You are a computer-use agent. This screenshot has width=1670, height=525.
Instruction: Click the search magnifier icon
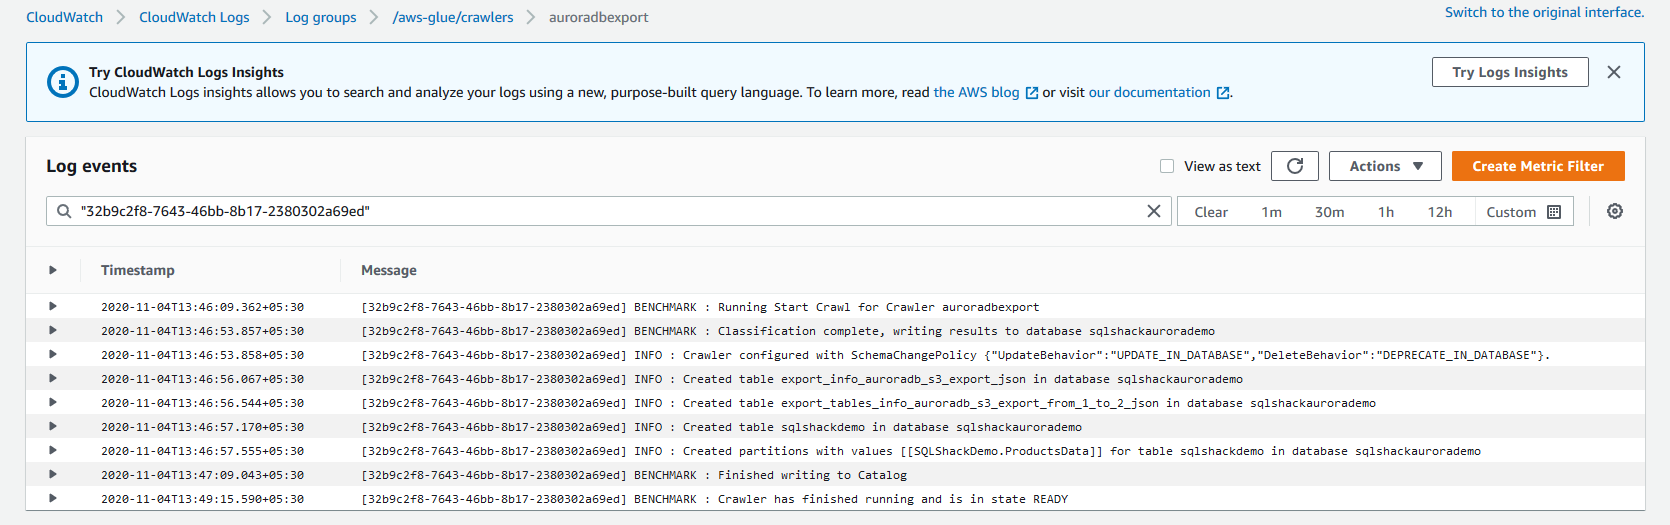64,211
